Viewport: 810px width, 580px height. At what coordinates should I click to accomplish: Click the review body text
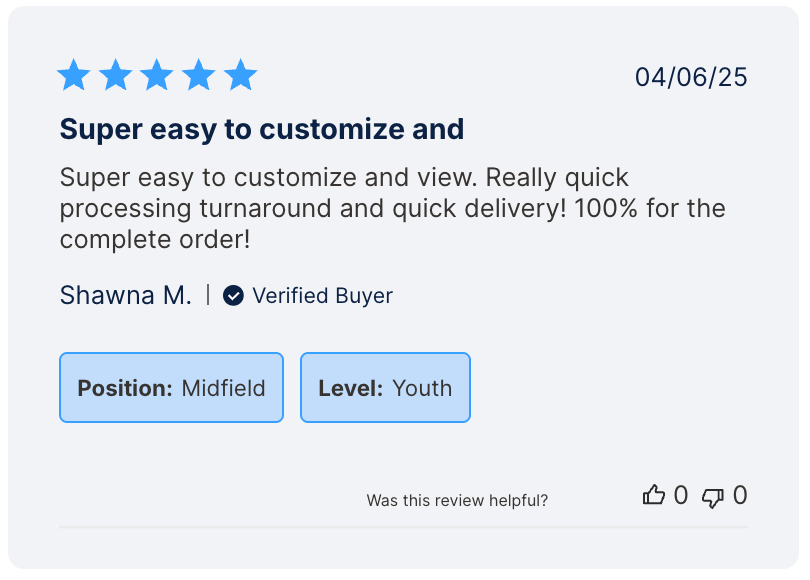(390, 209)
